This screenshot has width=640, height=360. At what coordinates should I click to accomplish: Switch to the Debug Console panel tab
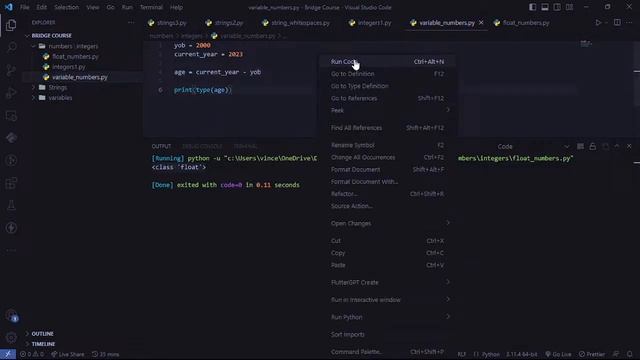(x=202, y=147)
